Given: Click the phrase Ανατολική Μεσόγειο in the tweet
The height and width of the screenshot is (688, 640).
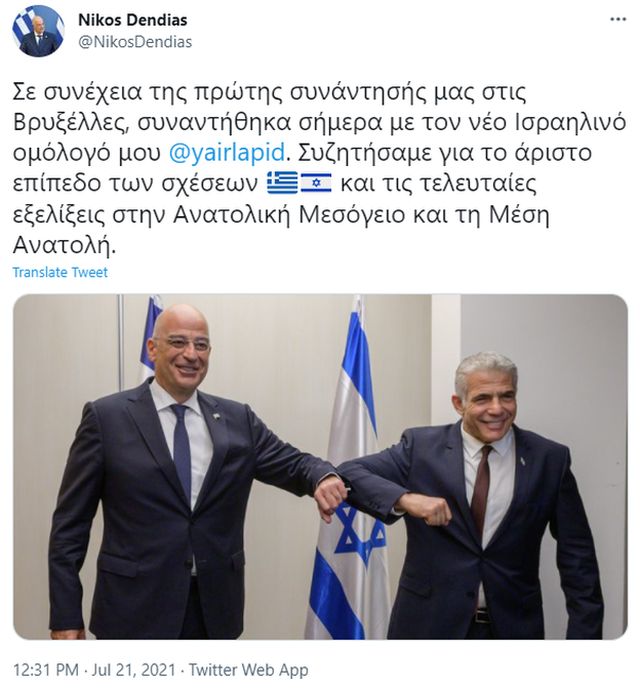Looking at the screenshot, I should click(x=289, y=215).
